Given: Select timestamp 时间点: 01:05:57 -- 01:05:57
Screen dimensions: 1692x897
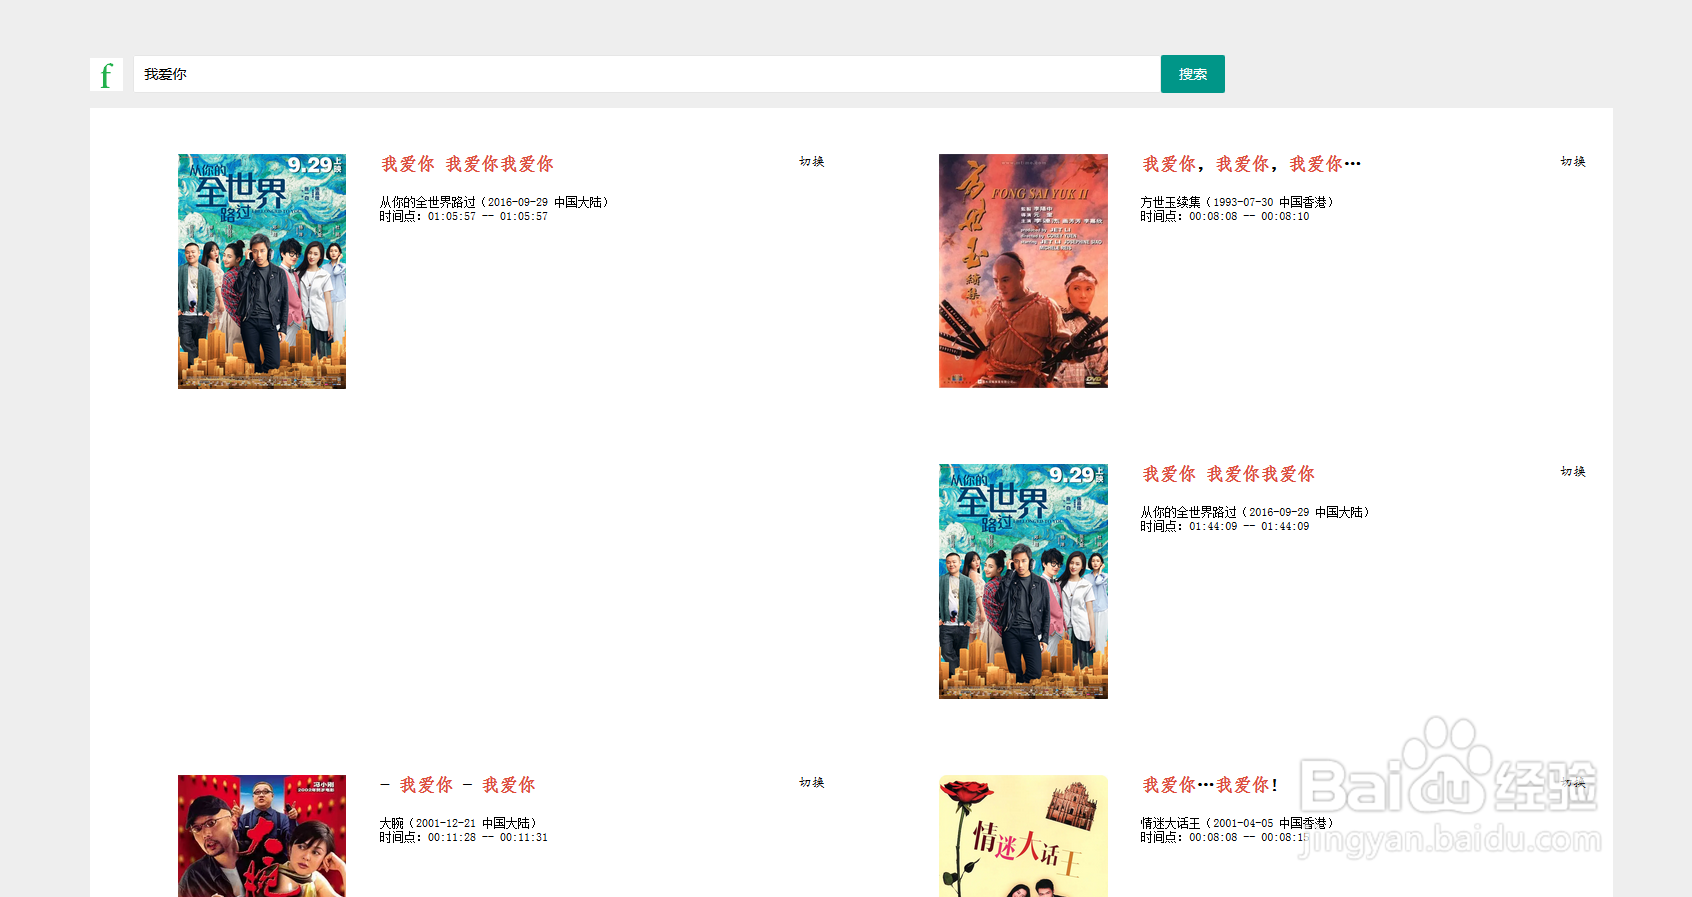Looking at the screenshot, I should 463,216.
